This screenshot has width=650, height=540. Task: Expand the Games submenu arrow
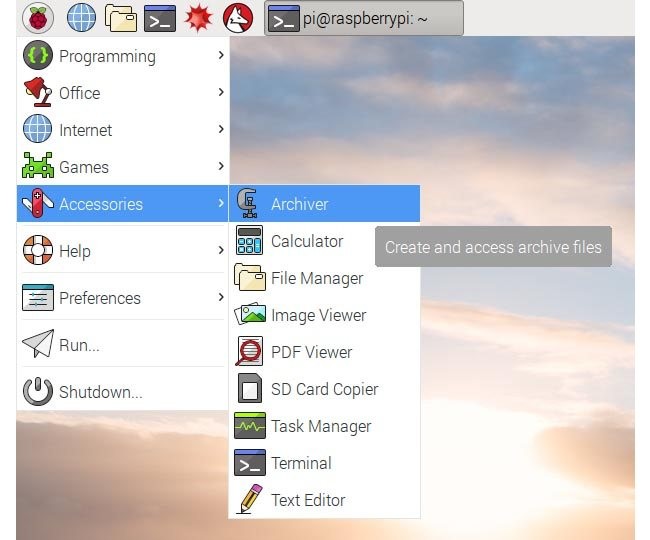[x=221, y=166]
